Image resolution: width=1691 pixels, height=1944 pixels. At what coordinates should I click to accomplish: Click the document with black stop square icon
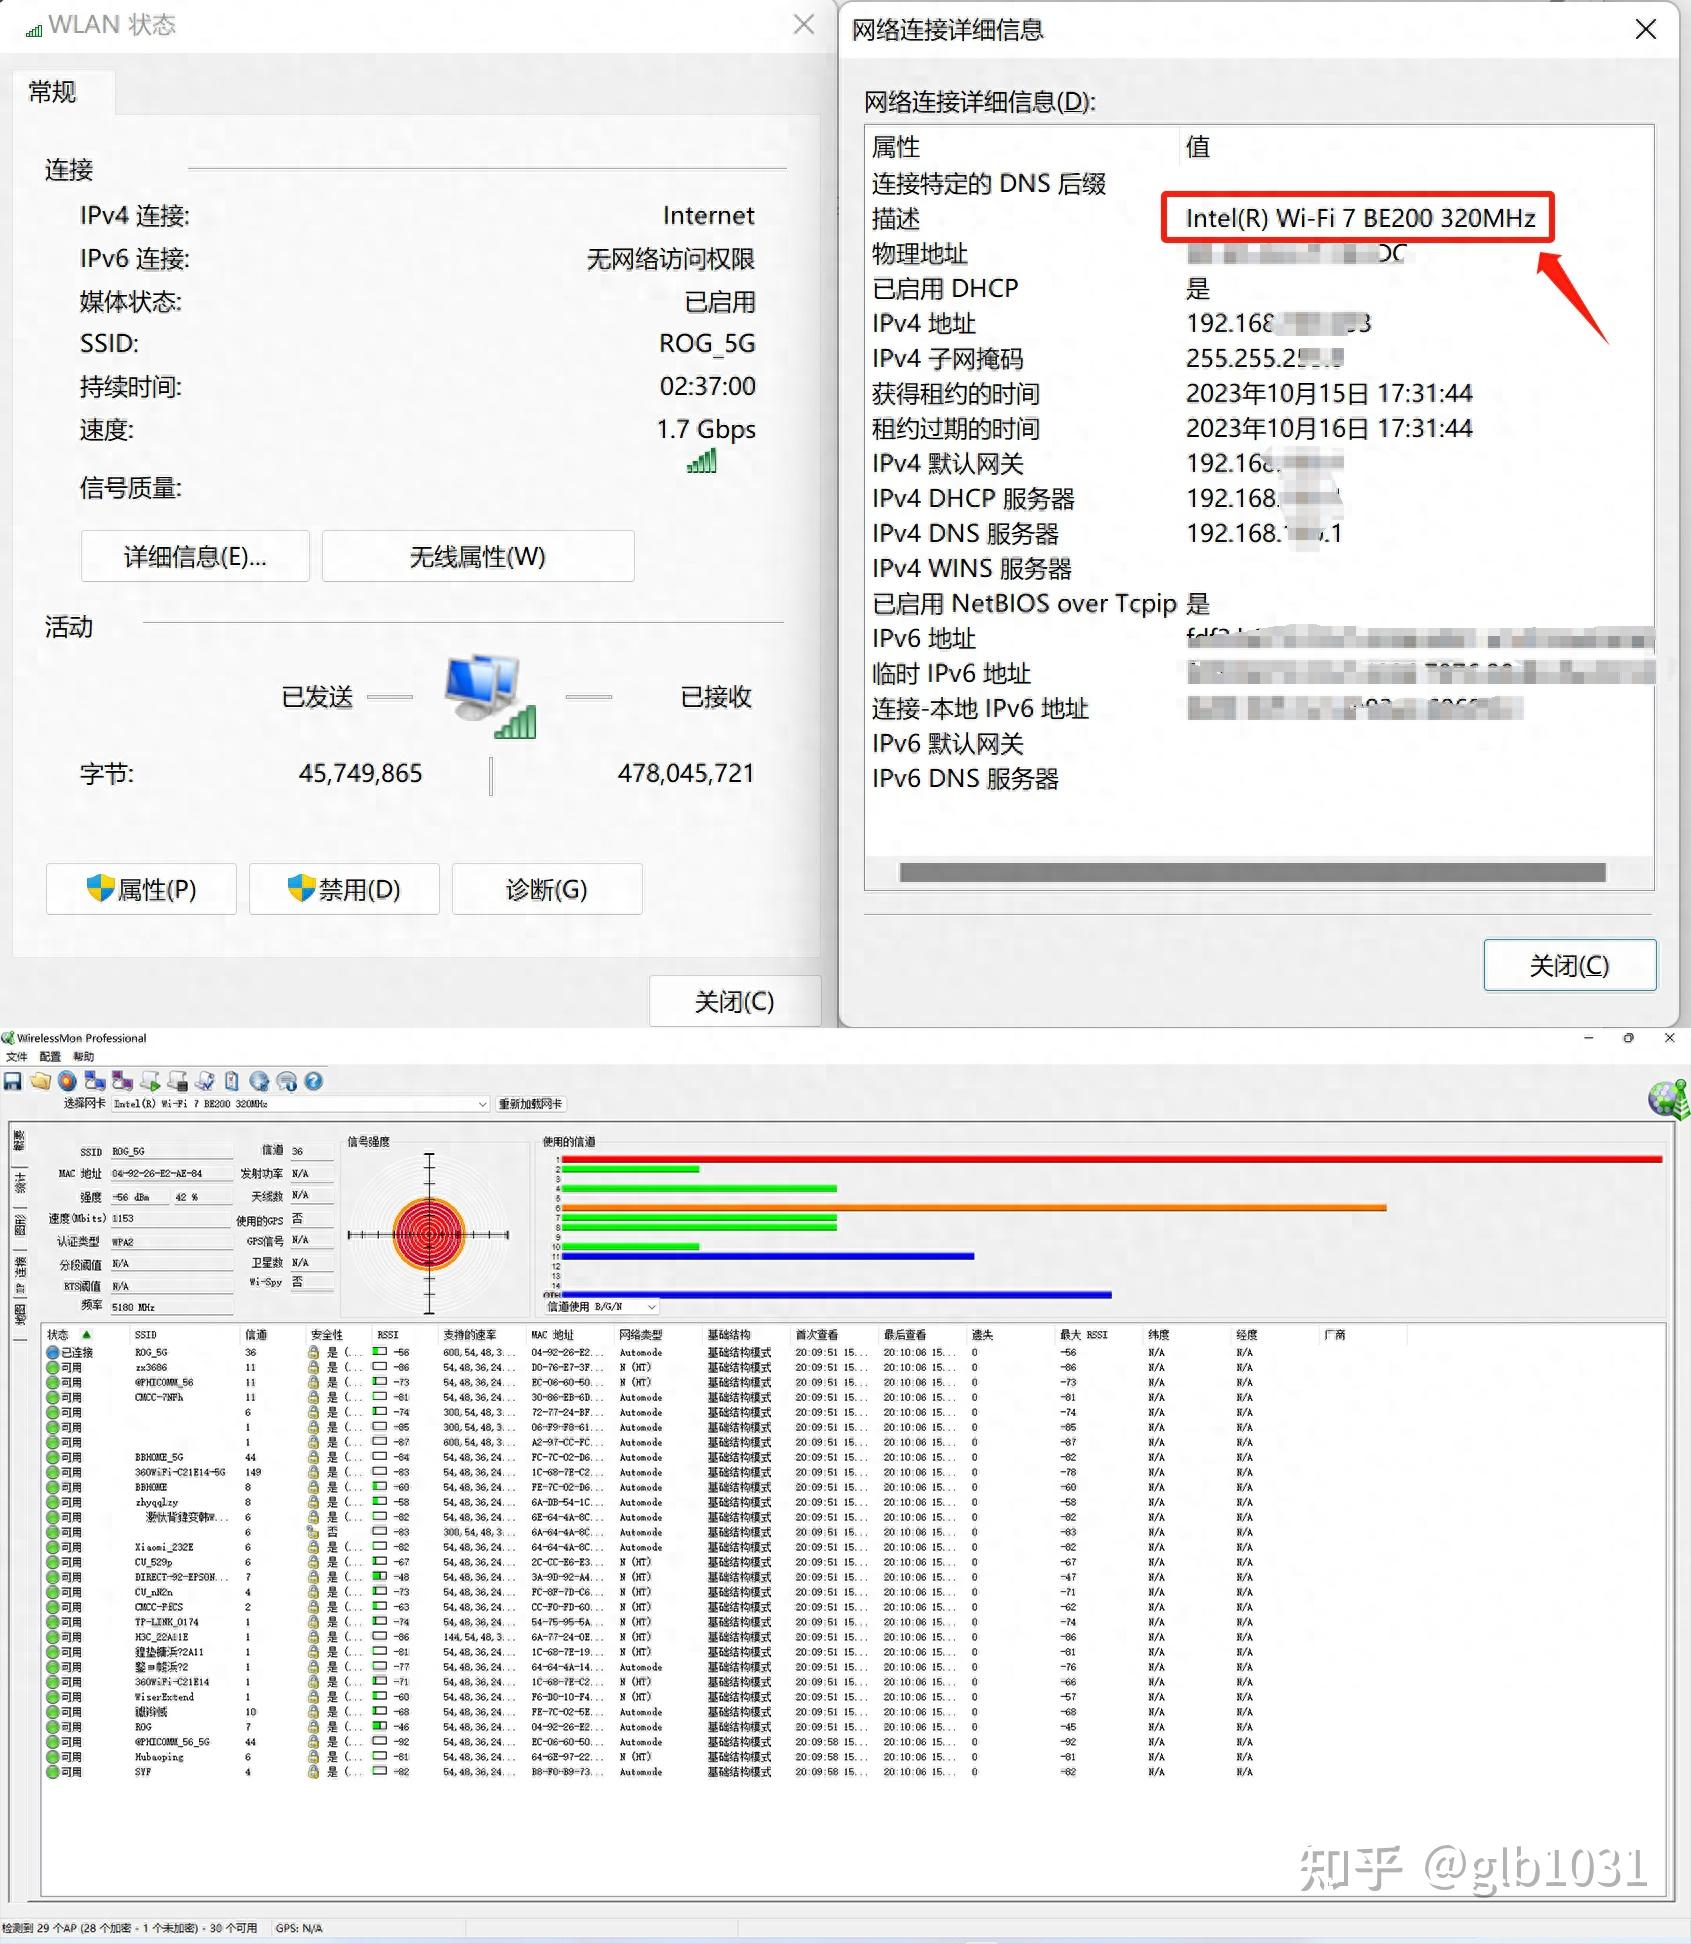tap(177, 1081)
